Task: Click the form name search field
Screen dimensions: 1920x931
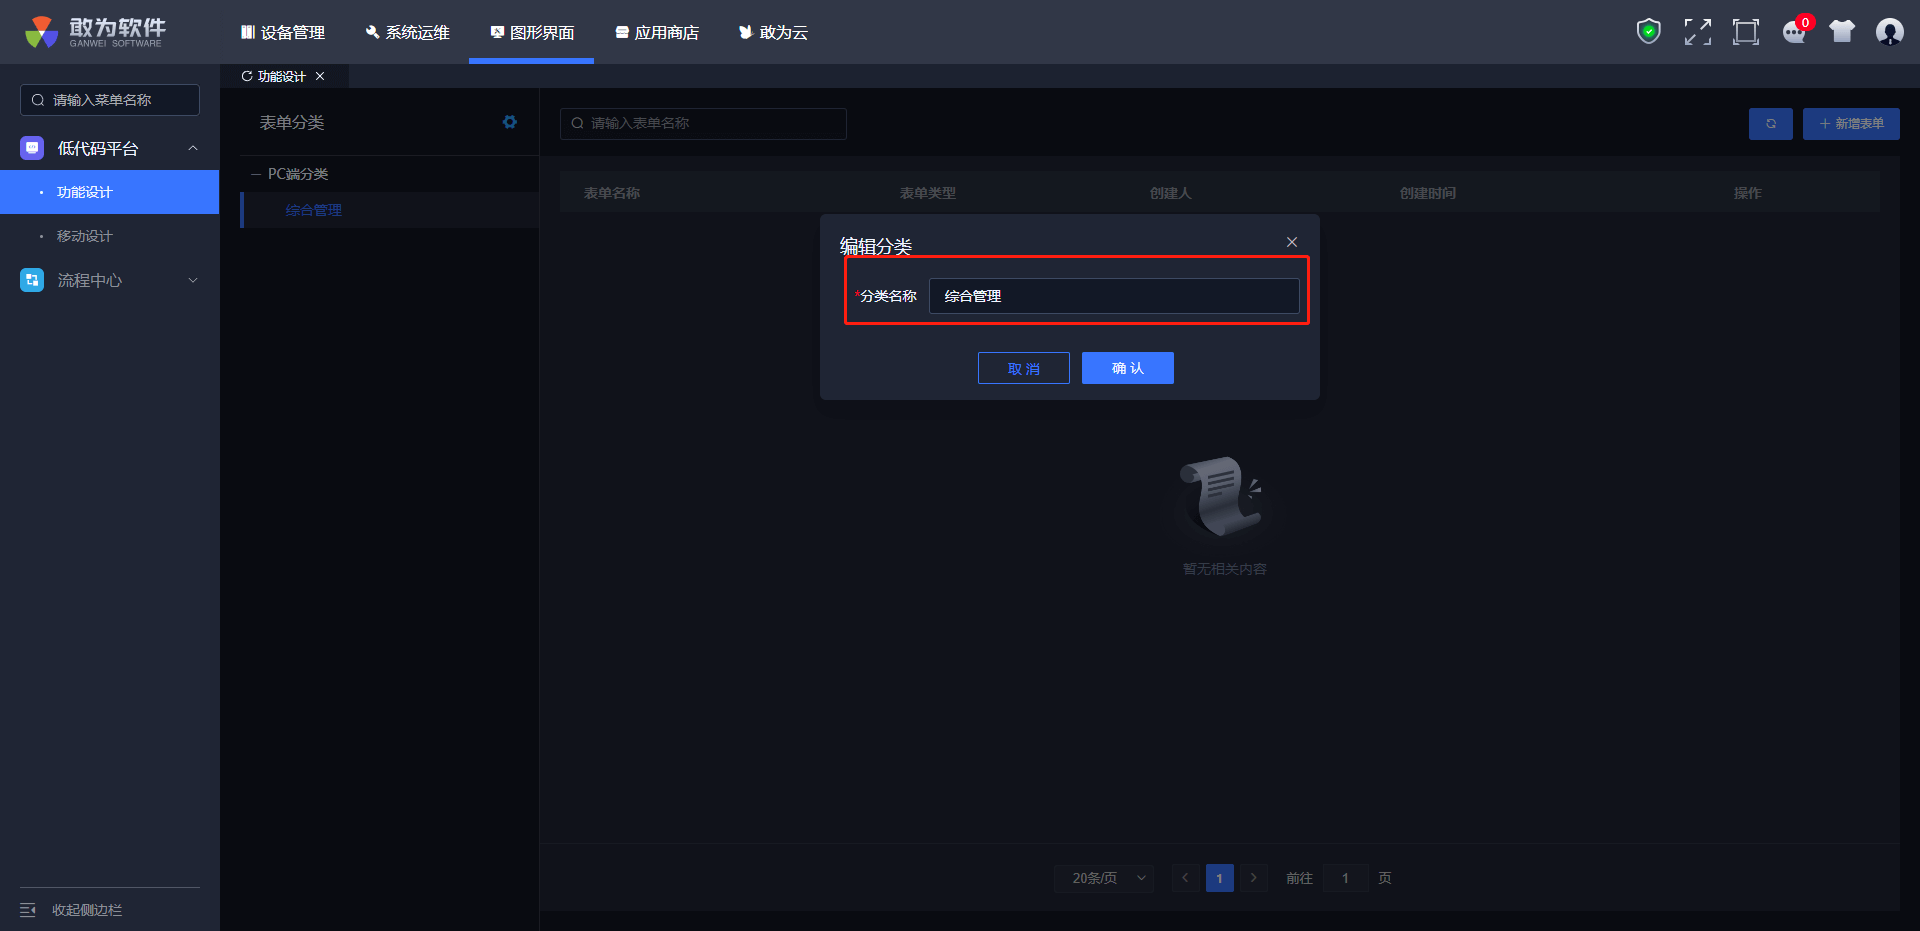Action: (x=703, y=123)
